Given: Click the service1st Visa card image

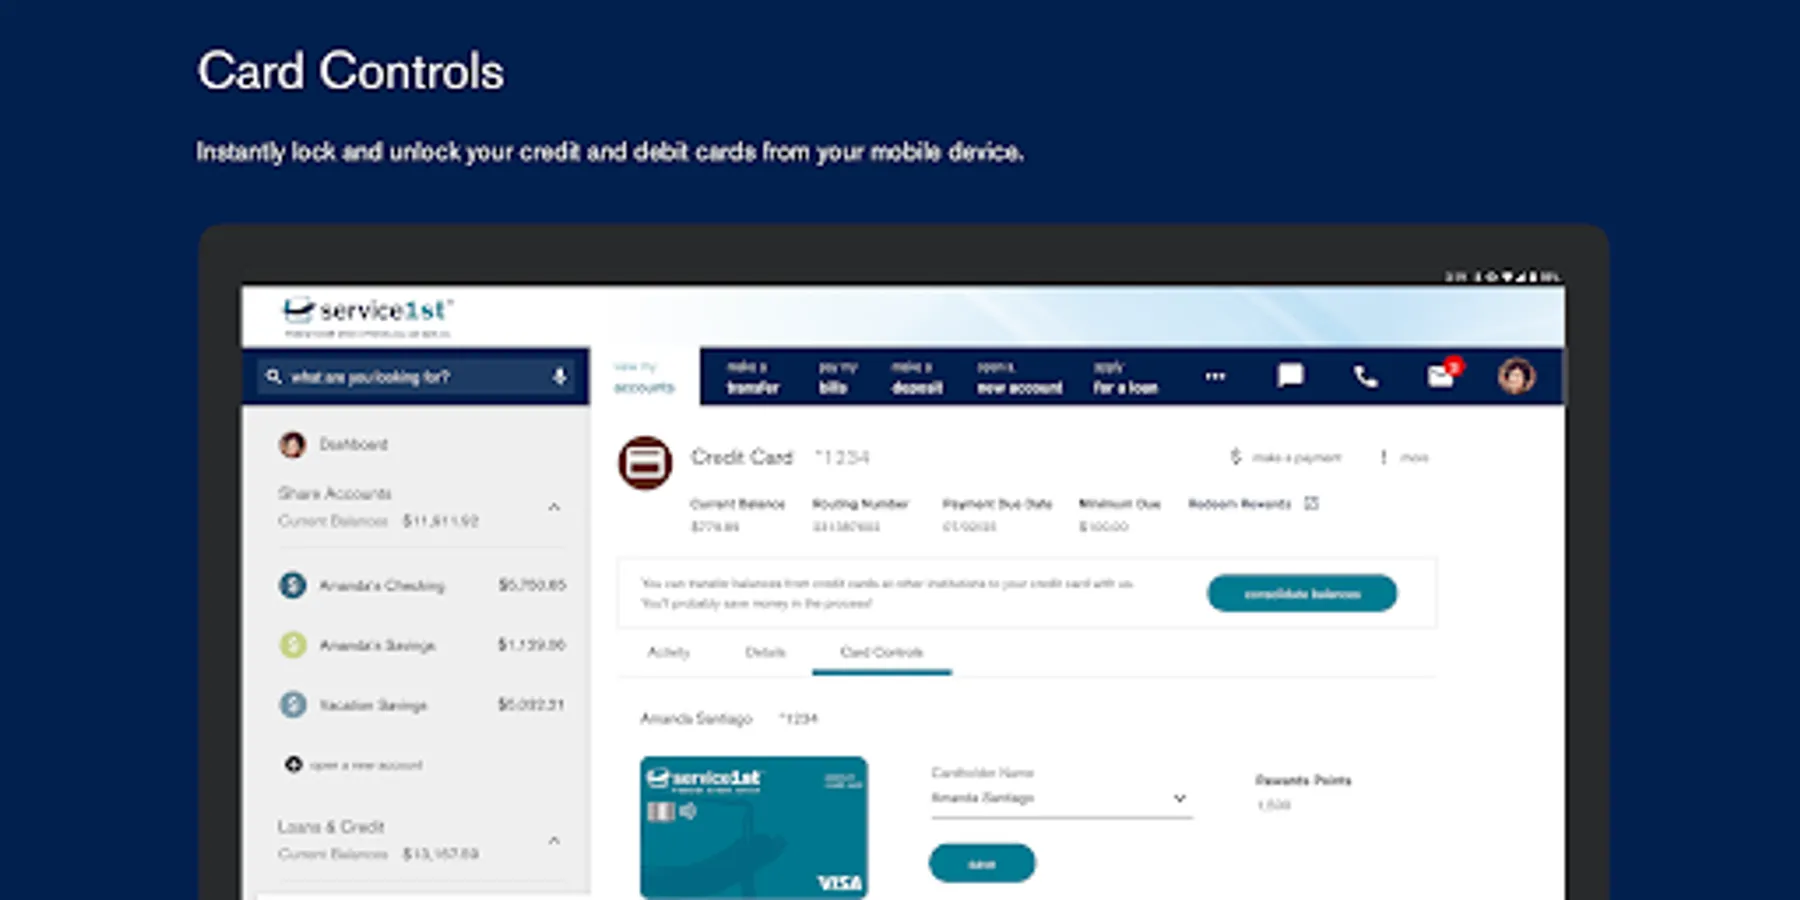Looking at the screenshot, I should pos(754,827).
